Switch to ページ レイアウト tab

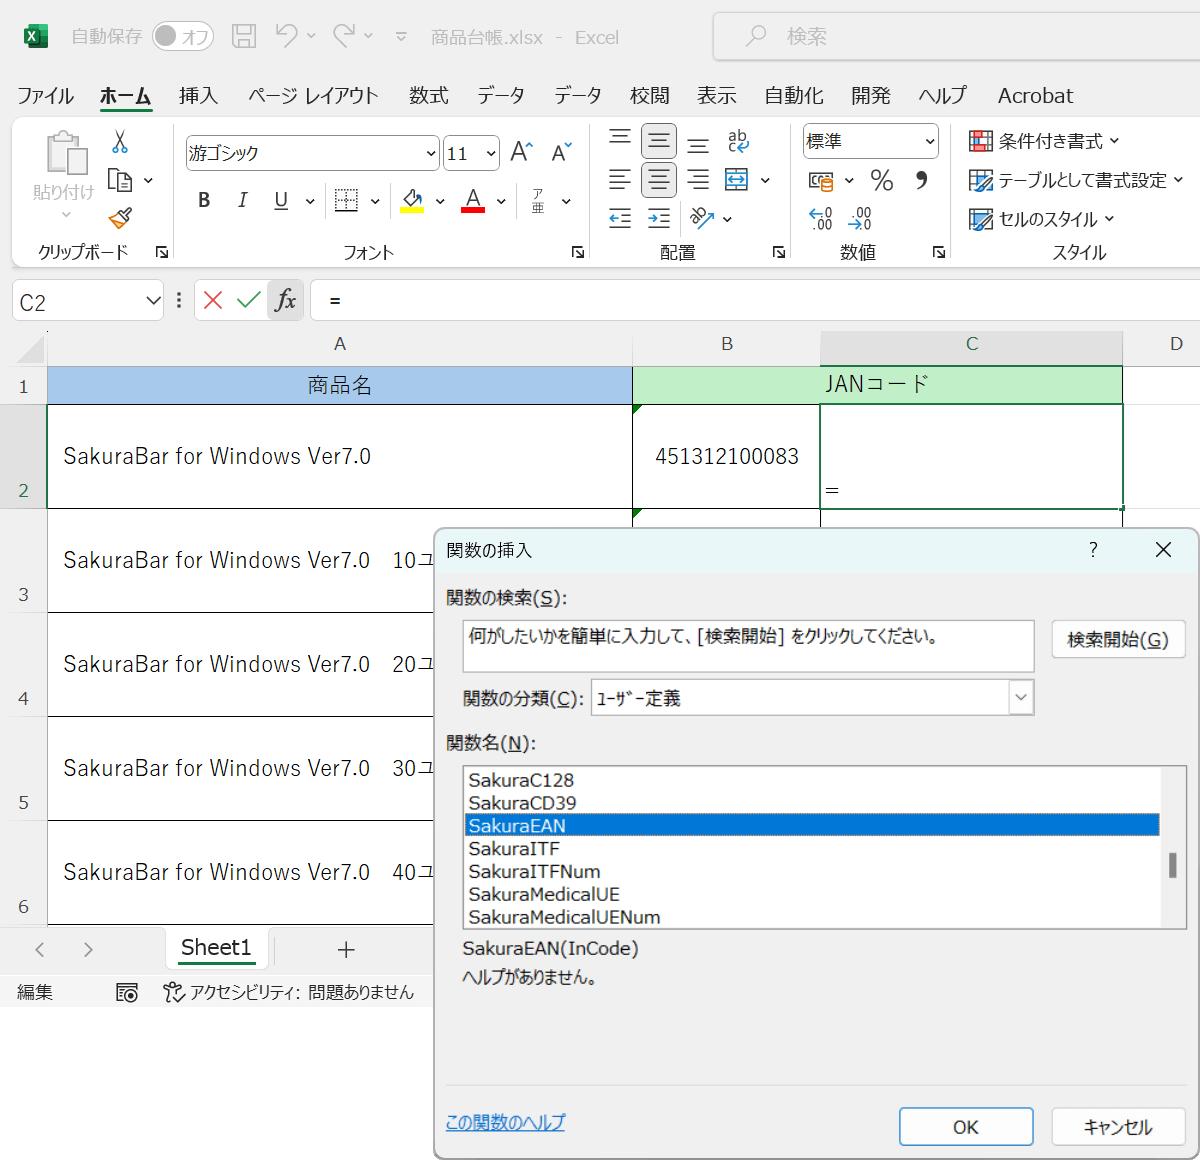[313, 96]
